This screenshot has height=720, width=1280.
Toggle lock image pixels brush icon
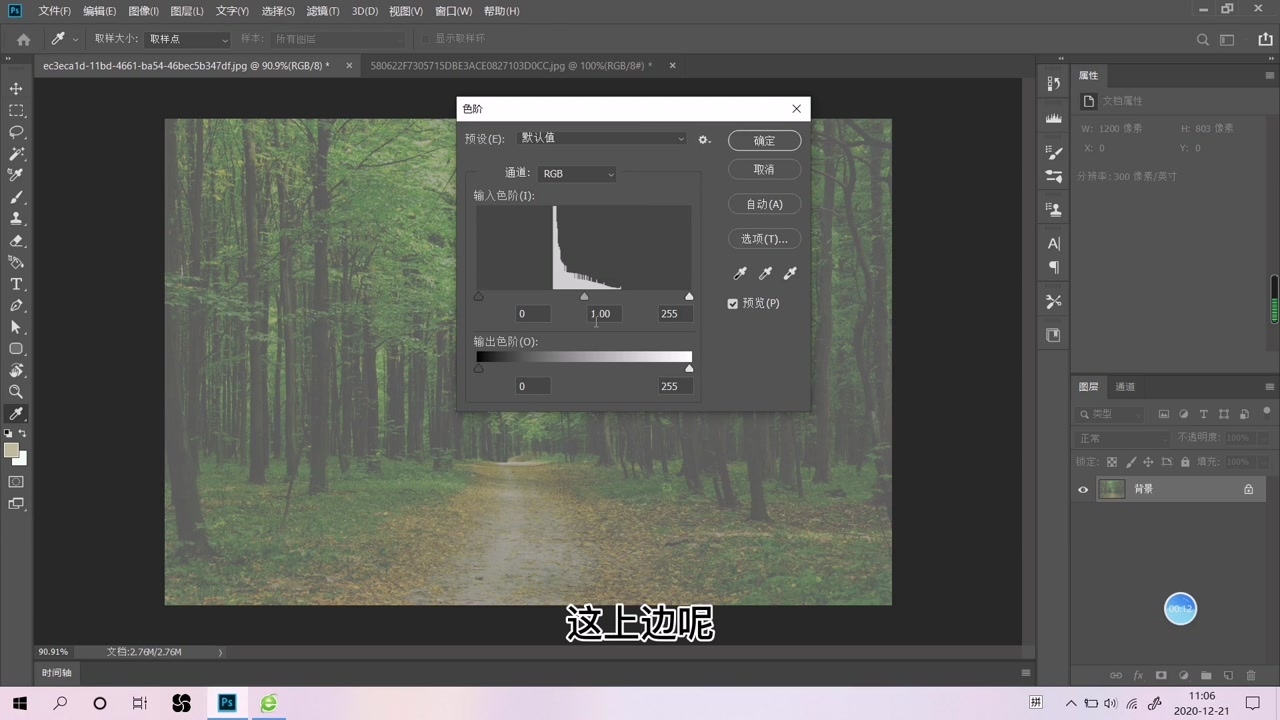[1131, 463]
